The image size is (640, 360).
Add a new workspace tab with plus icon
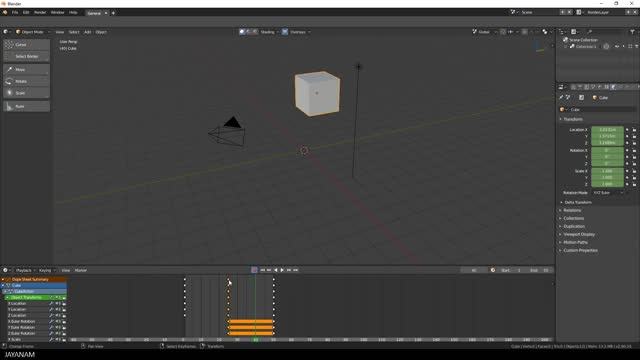click(113, 13)
